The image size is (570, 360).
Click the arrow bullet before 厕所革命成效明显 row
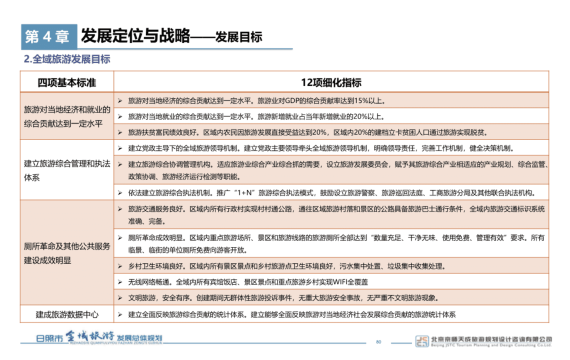pyautogui.click(x=120, y=238)
